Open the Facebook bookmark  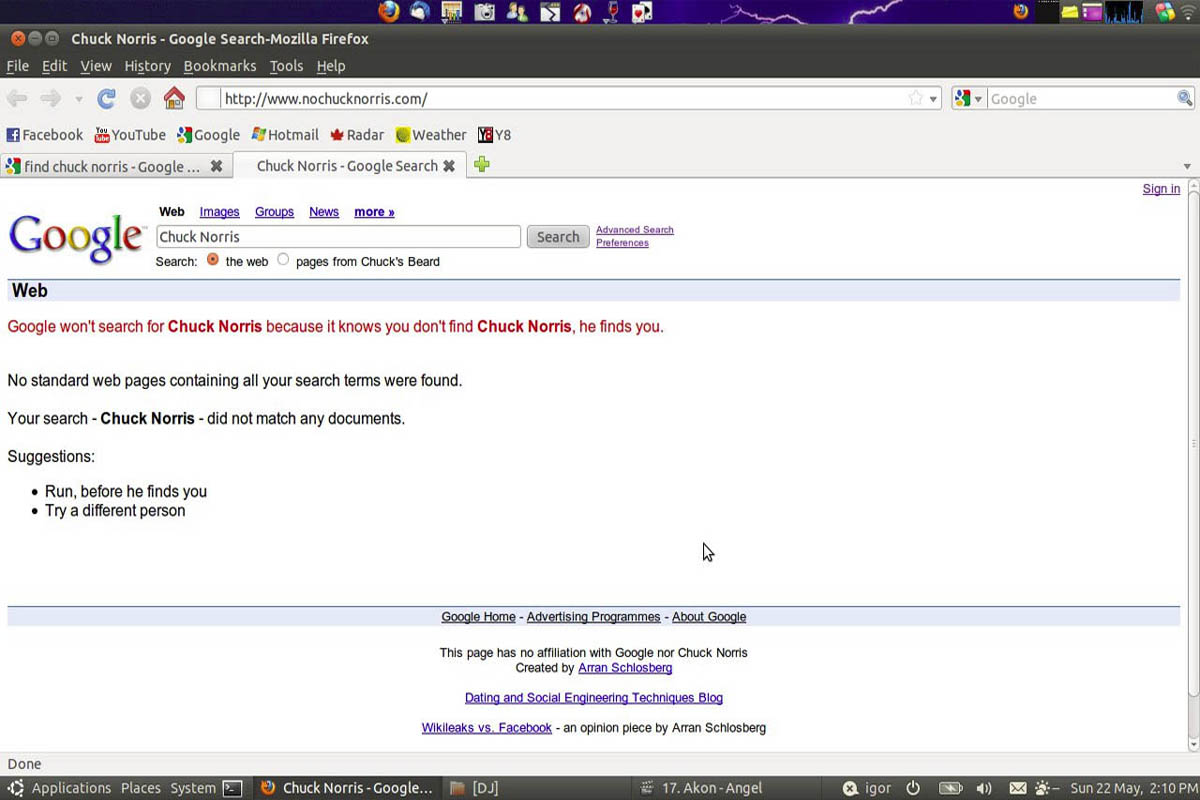pos(45,135)
